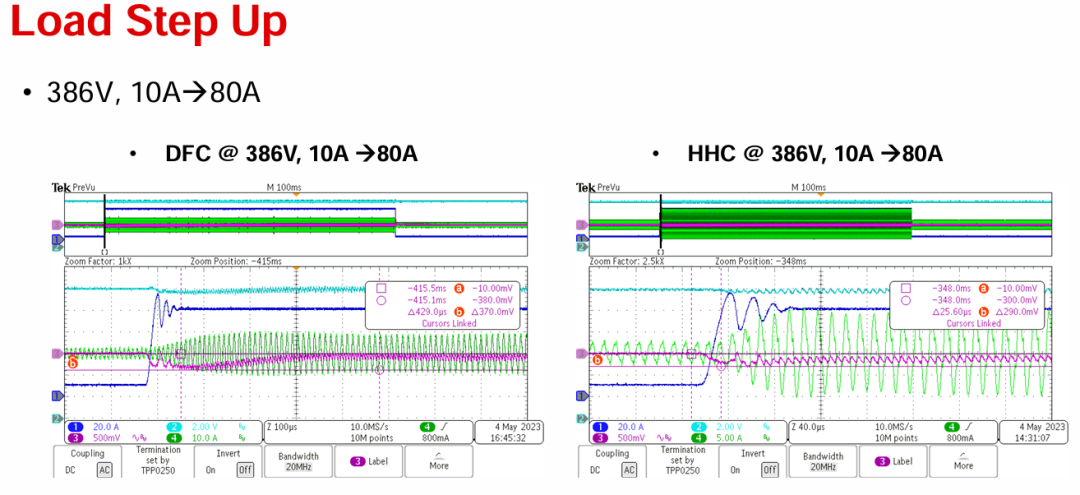Click Invert label on HHC scope
The height and width of the screenshot is (495, 1080).
coord(754,454)
